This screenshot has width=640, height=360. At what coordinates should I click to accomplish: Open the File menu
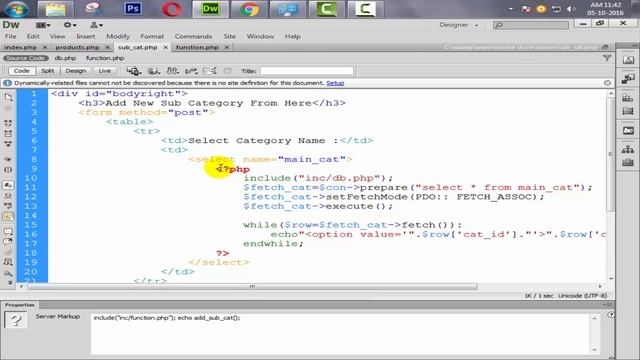[x=11, y=36]
